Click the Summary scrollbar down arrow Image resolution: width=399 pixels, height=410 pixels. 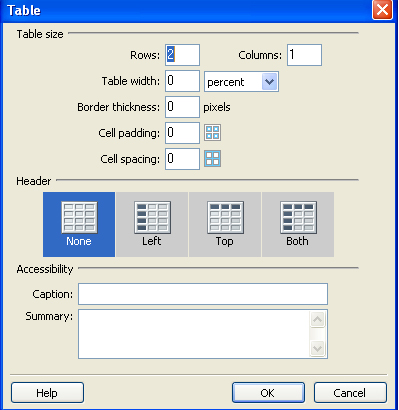coord(317,349)
